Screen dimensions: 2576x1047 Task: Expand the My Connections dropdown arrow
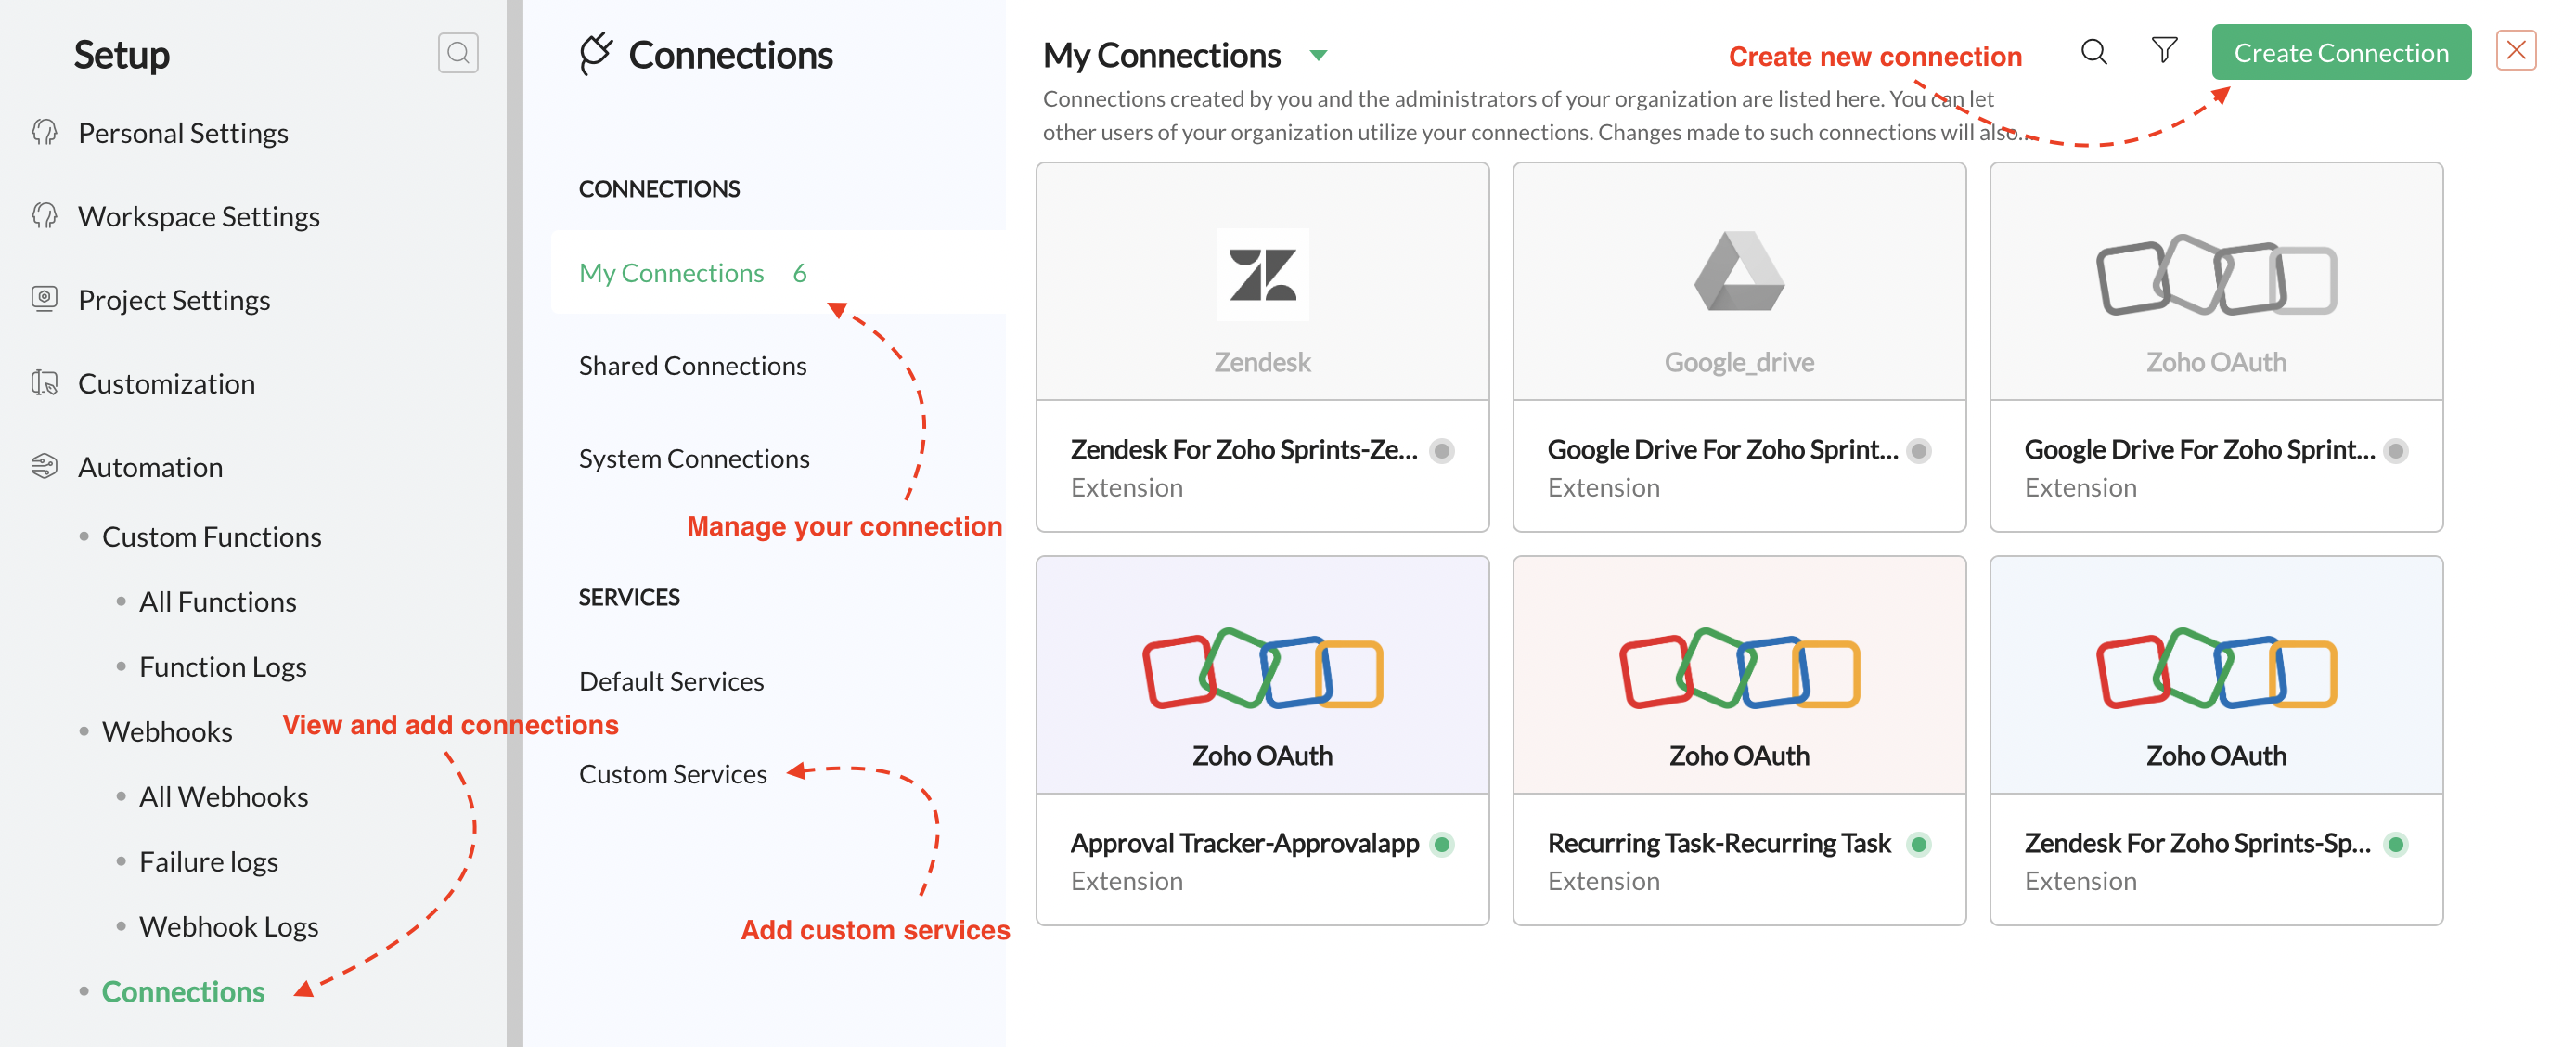click(x=1318, y=56)
